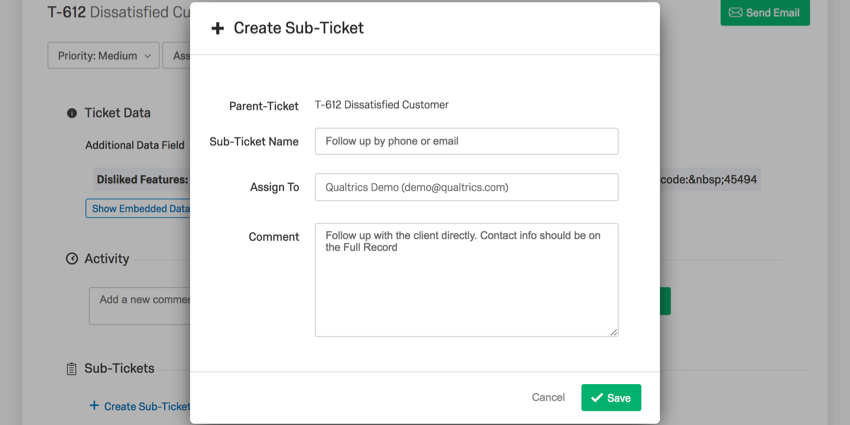
Task: Click the Assign To user field
Action: 466,187
